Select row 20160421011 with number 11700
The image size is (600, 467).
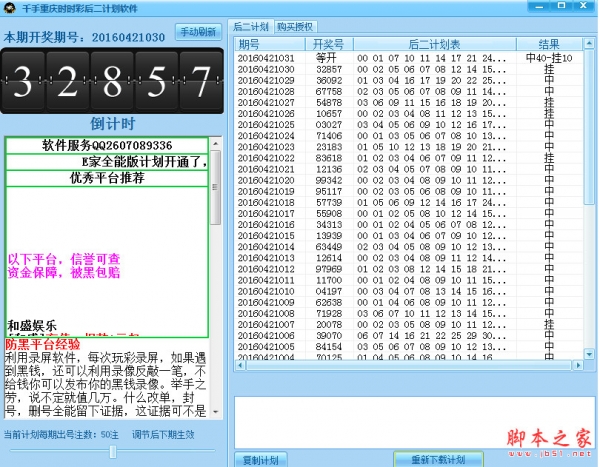[409, 280]
